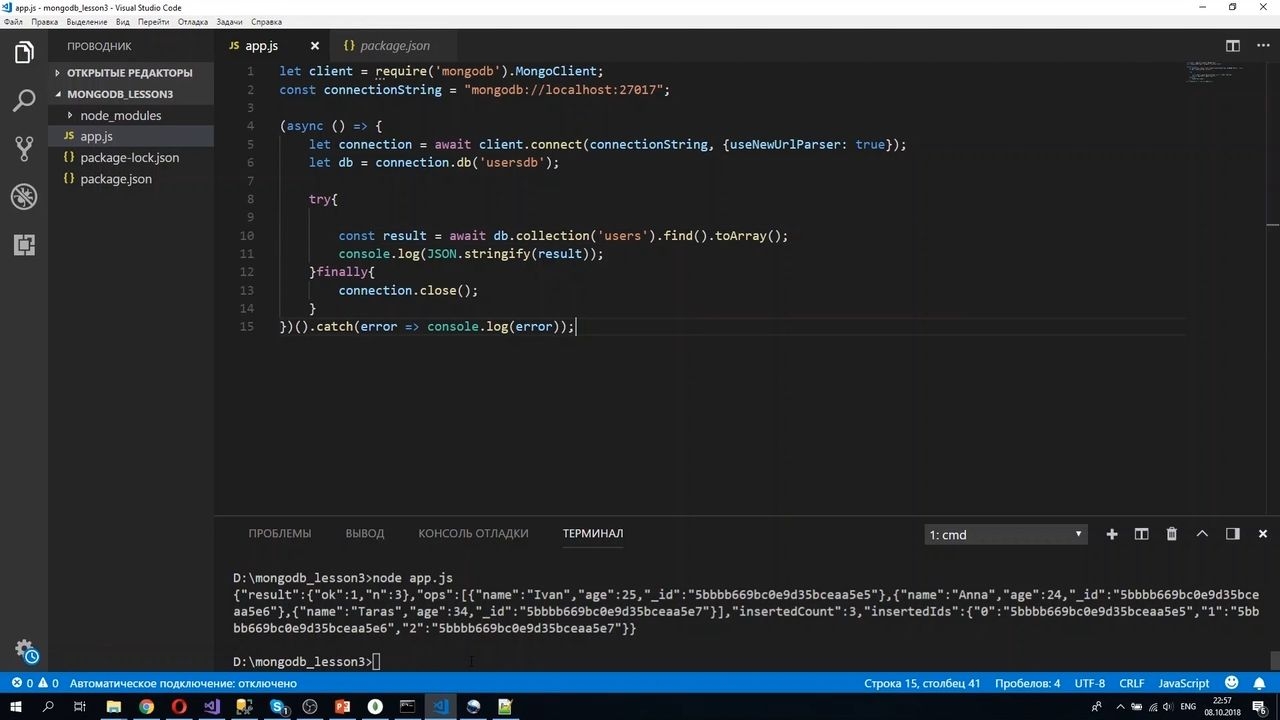Open Opera browser from the taskbar
The width and height of the screenshot is (1280, 720).
(179, 707)
